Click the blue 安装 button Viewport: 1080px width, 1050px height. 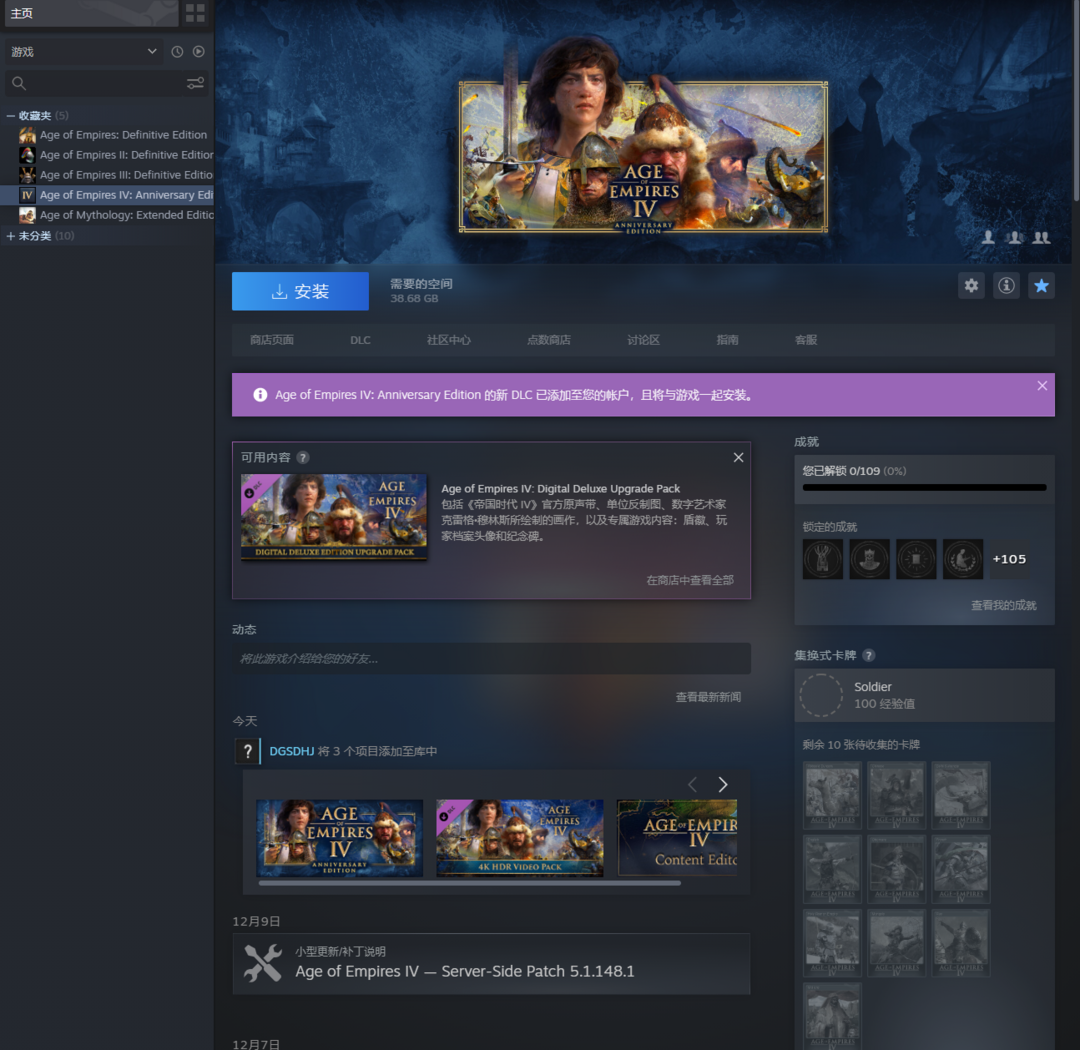[300, 291]
